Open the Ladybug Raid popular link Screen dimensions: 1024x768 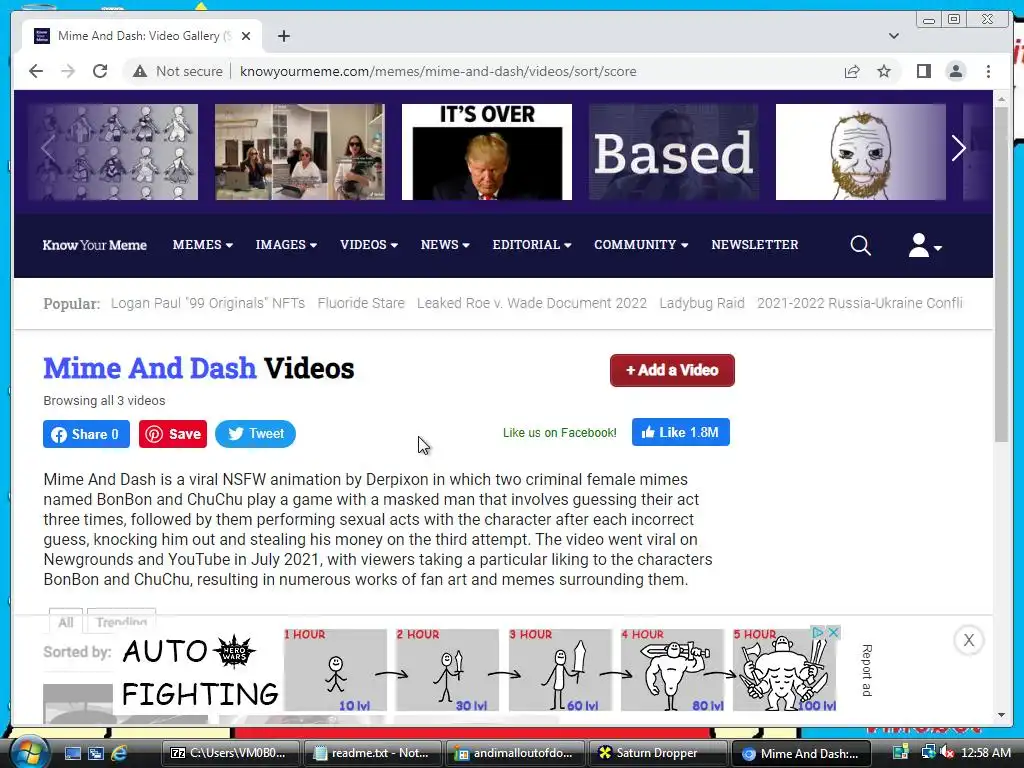(701, 303)
